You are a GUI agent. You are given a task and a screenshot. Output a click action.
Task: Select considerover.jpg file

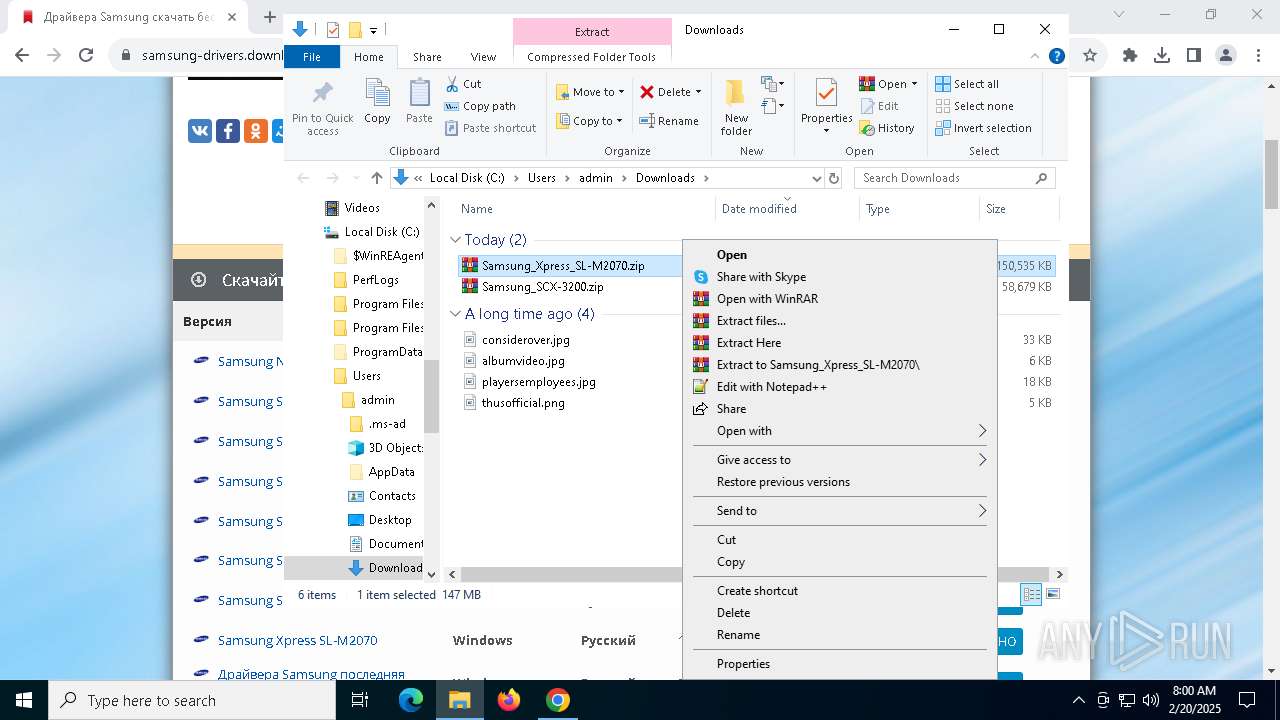(525, 340)
